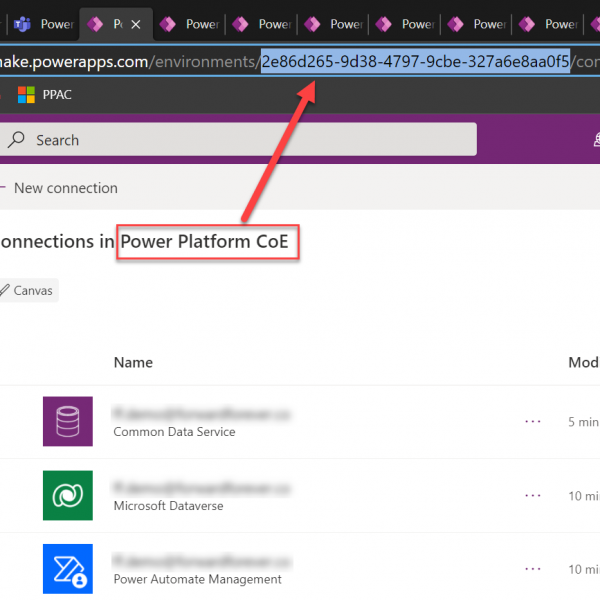Open more options for Power Automate Management
This screenshot has width=600, height=600.
[533, 568]
